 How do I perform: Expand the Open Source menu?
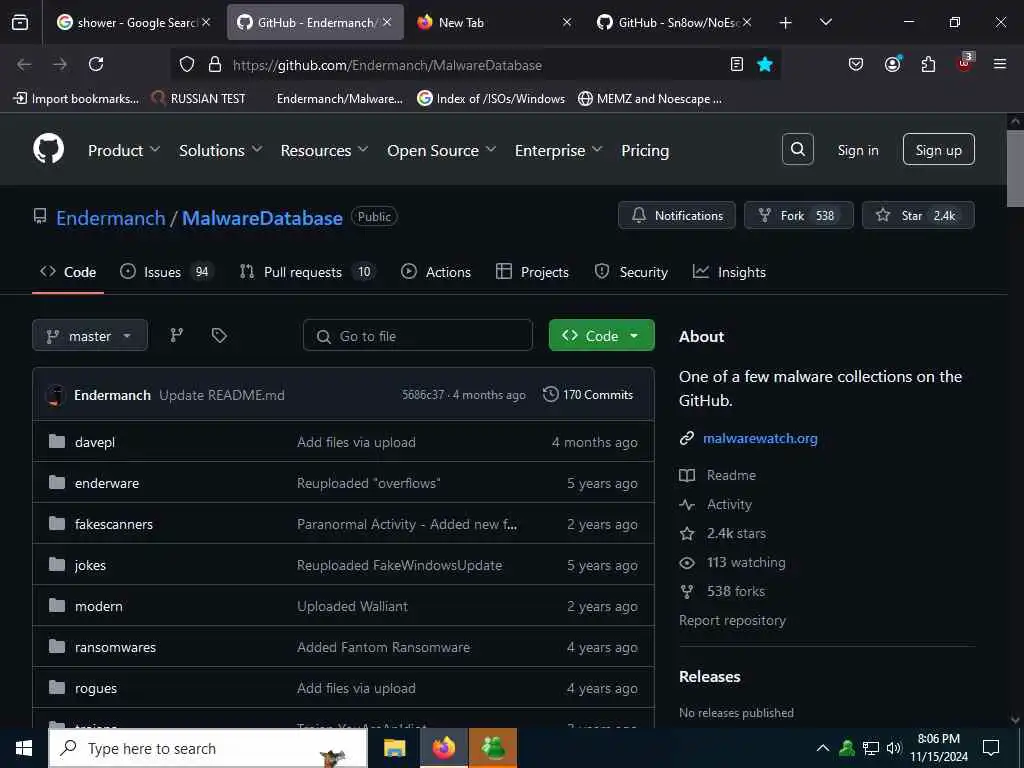click(441, 150)
